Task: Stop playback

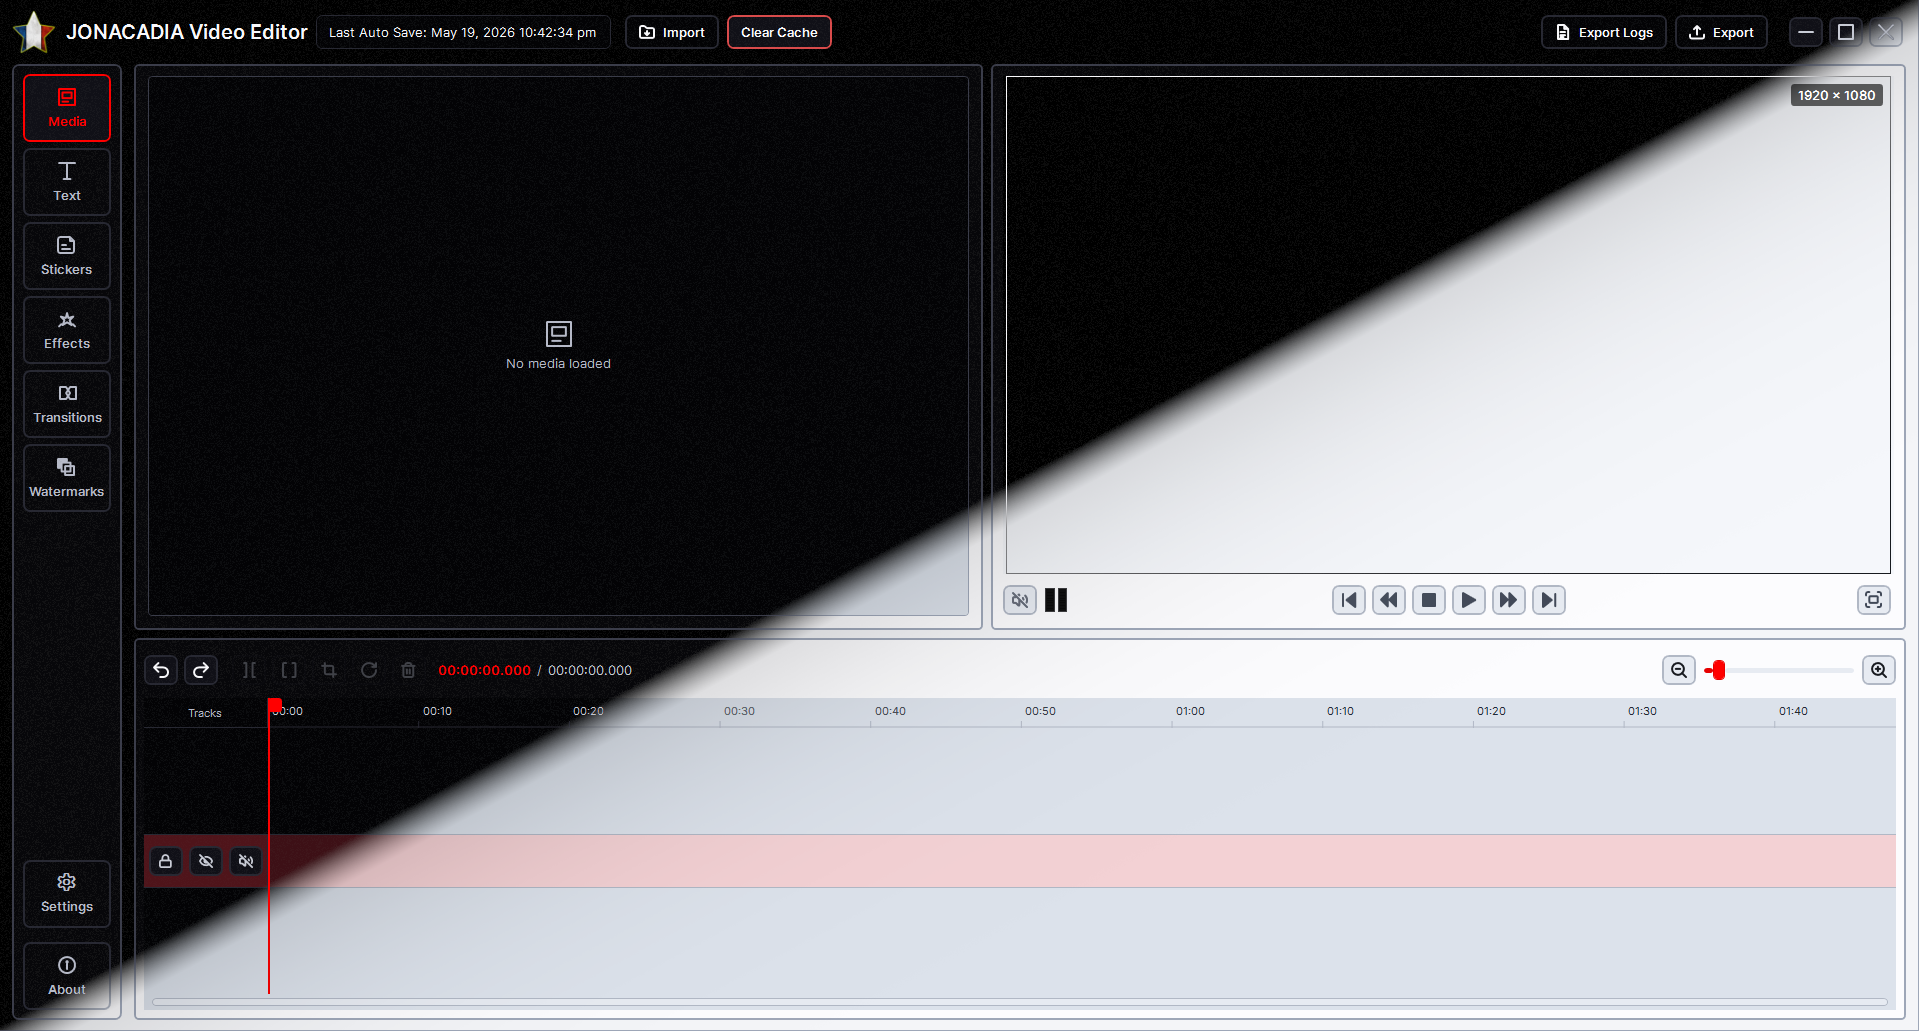Action: [1429, 600]
